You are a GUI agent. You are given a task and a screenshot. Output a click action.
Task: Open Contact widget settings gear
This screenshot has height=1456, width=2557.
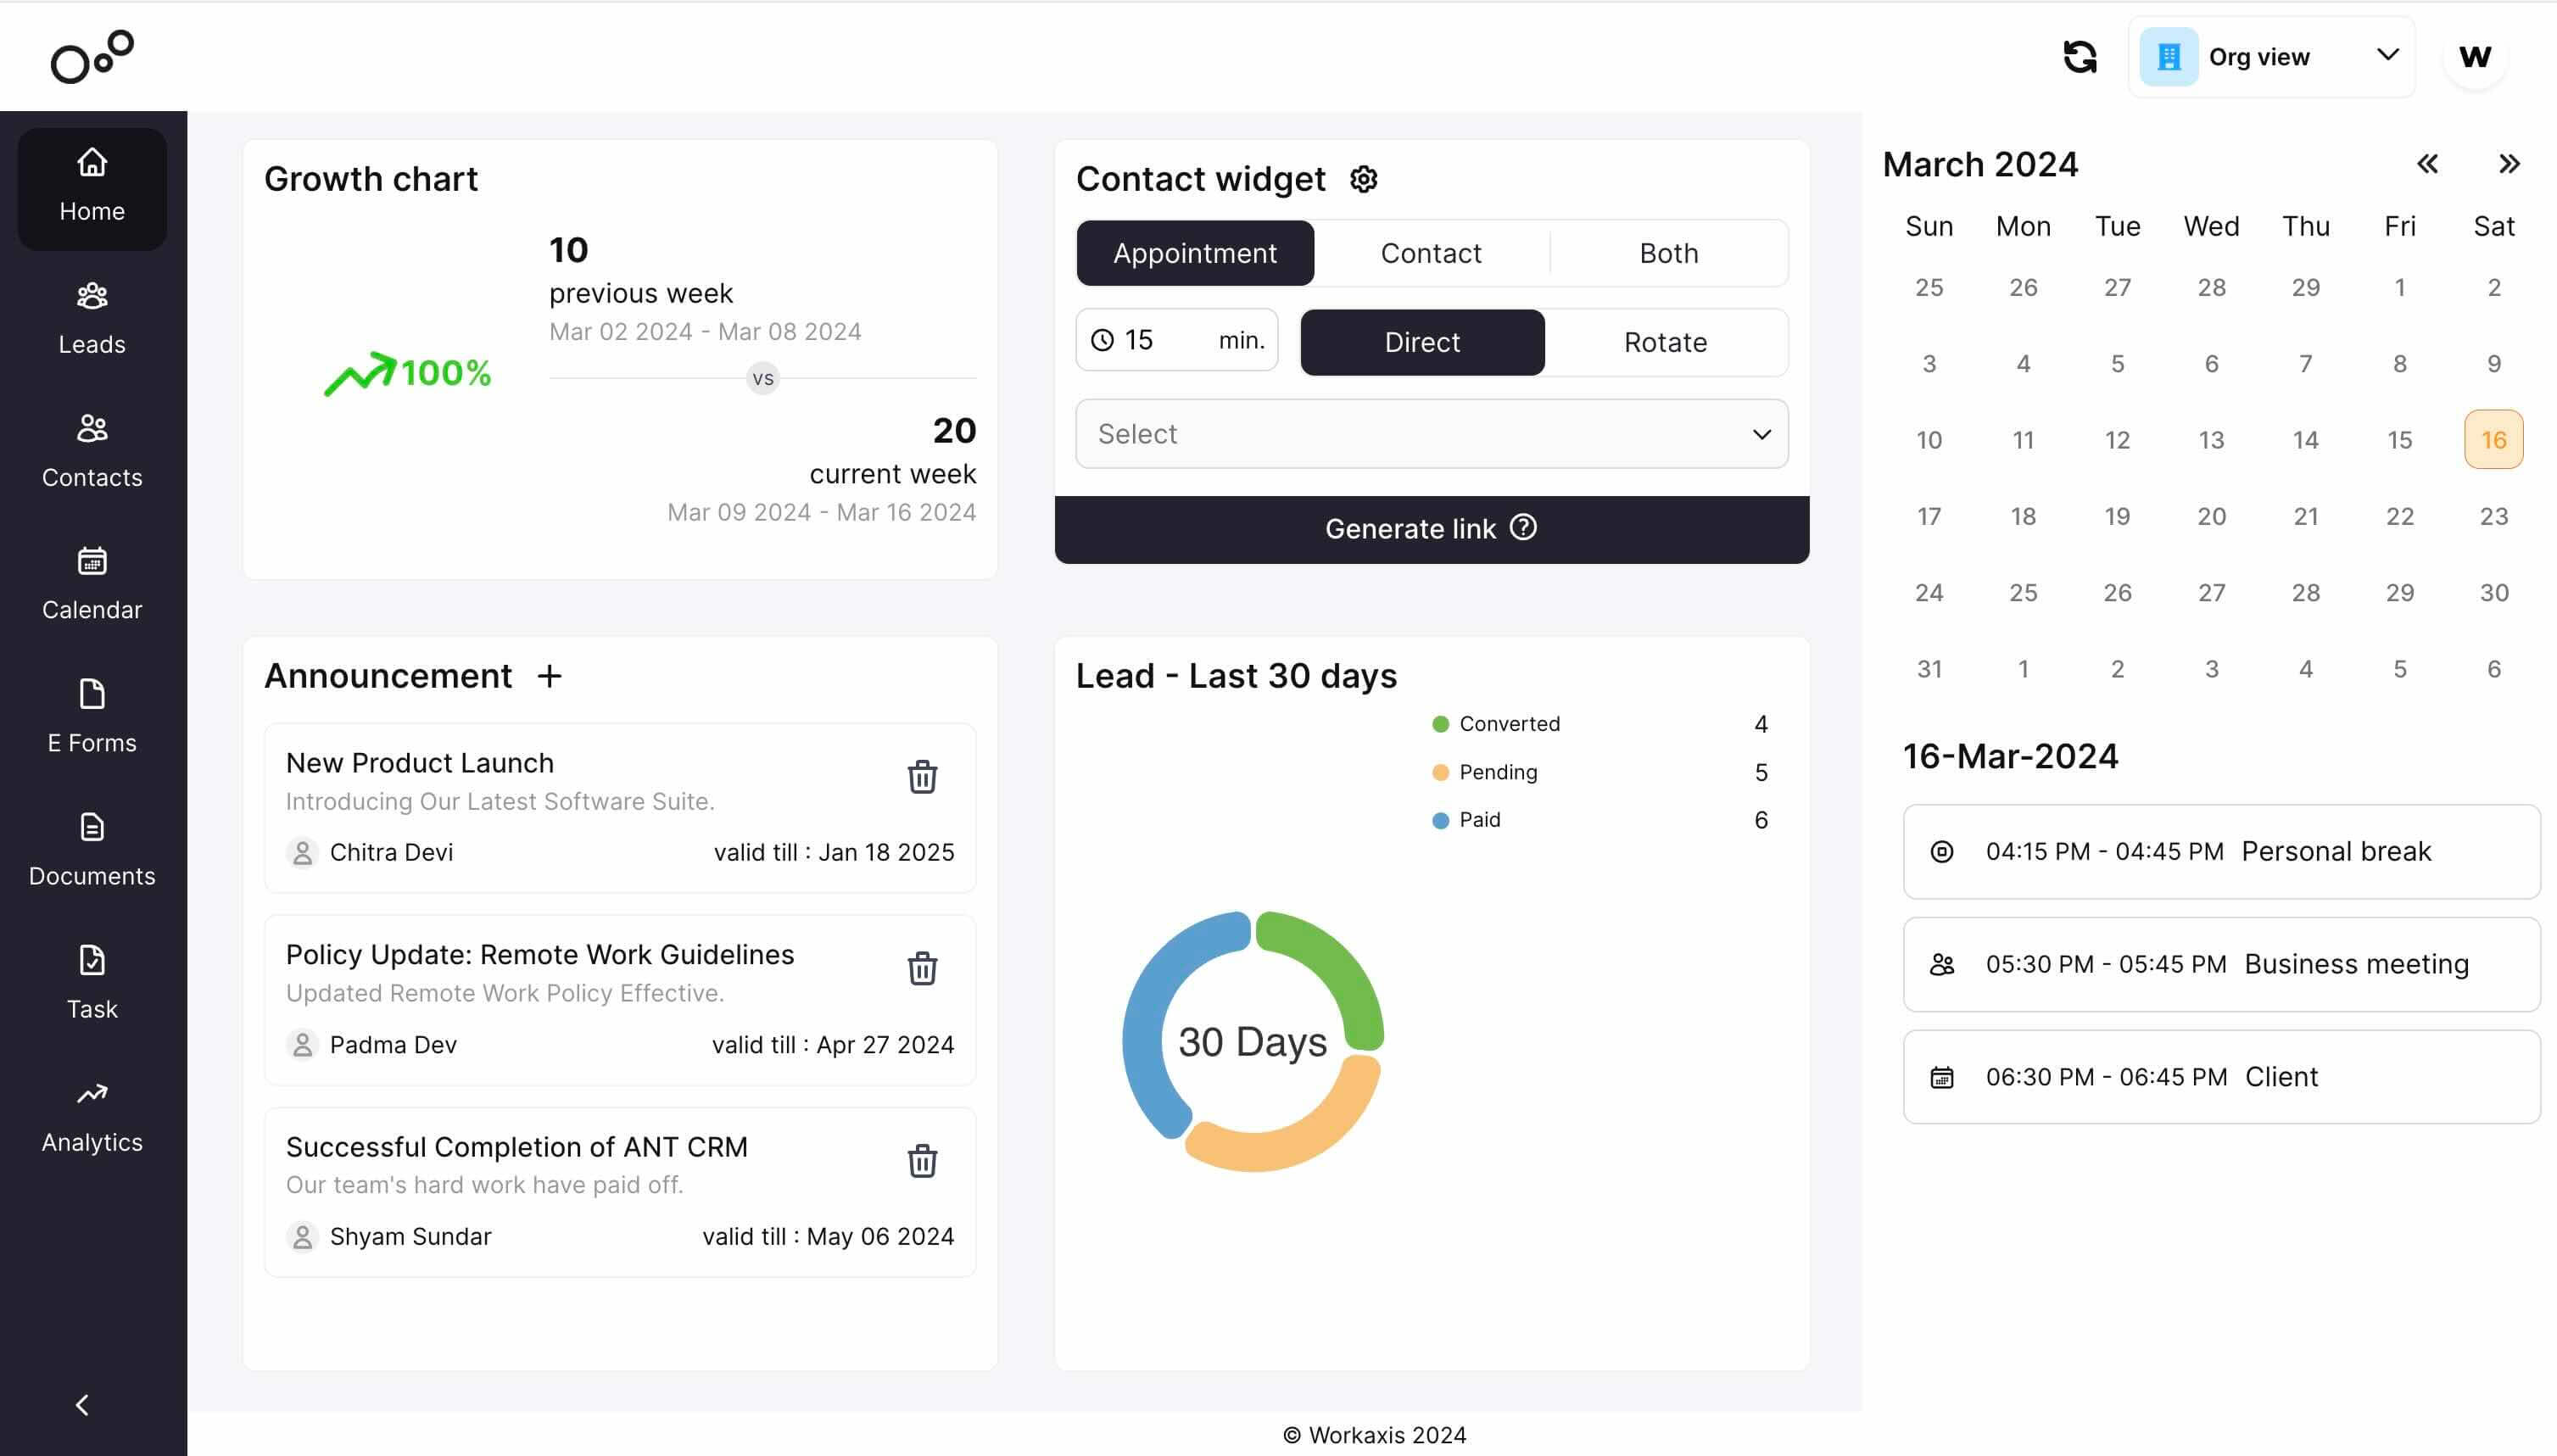pos(1363,179)
